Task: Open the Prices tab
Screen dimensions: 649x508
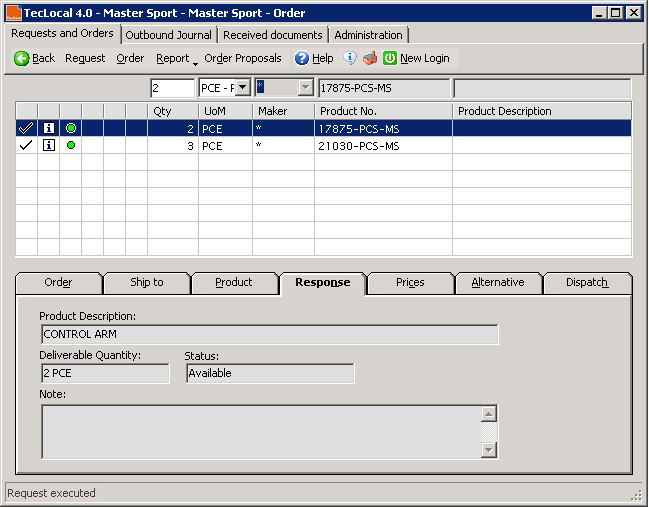Action: (x=410, y=283)
